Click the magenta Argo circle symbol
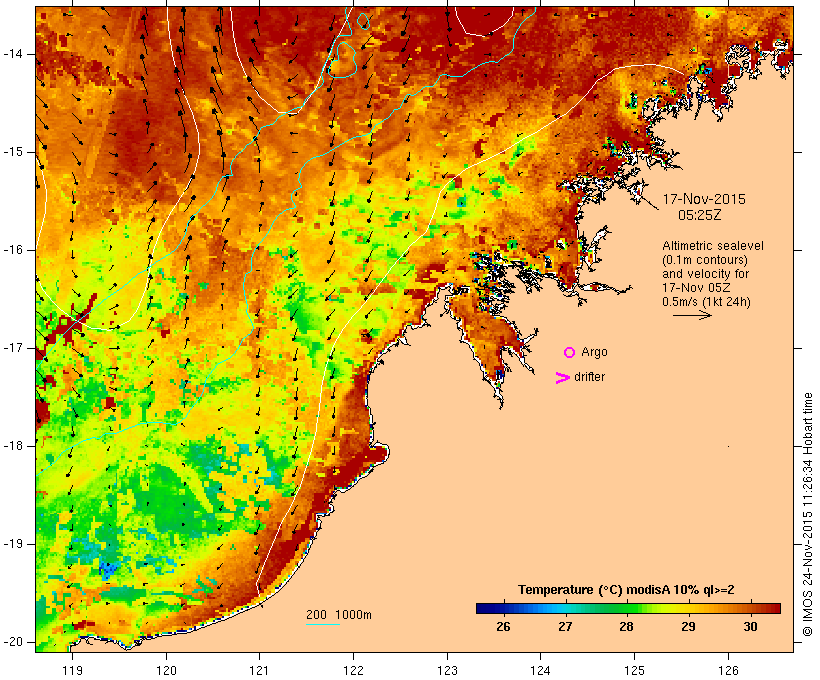The height and width of the screenshot is (680, 820). [569, 353]
